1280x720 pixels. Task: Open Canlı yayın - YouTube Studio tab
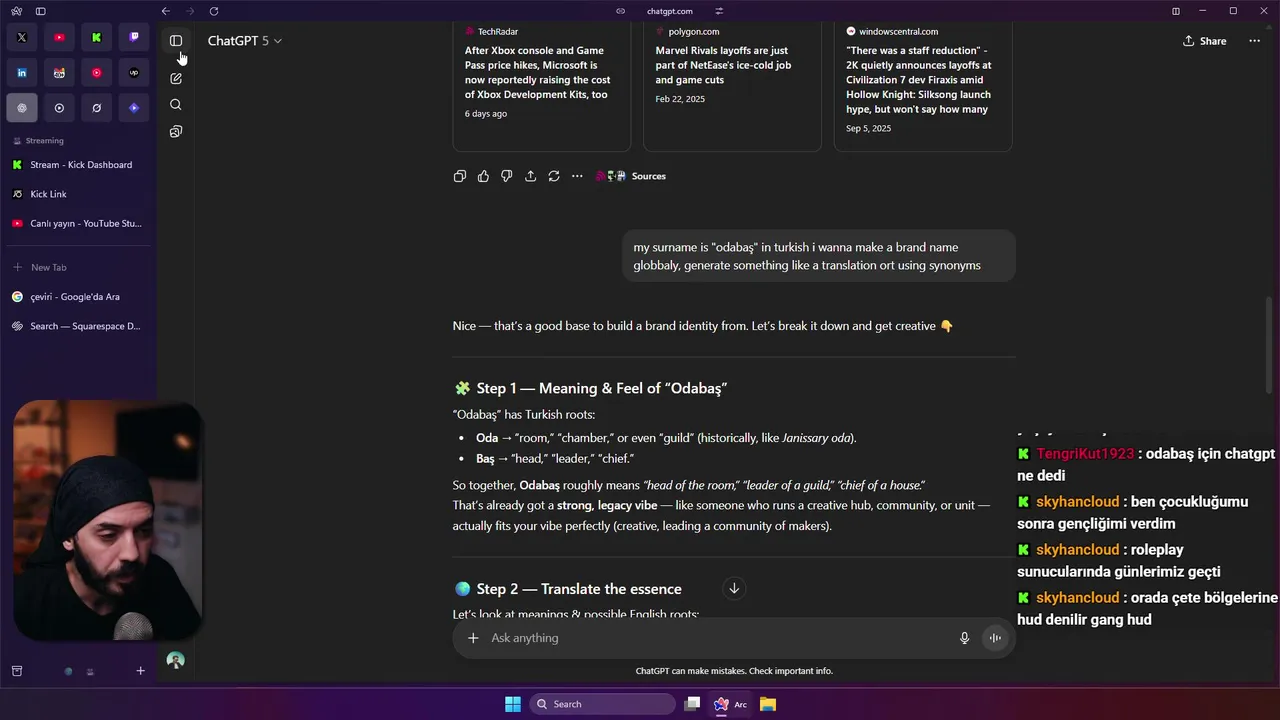point(79,224)
